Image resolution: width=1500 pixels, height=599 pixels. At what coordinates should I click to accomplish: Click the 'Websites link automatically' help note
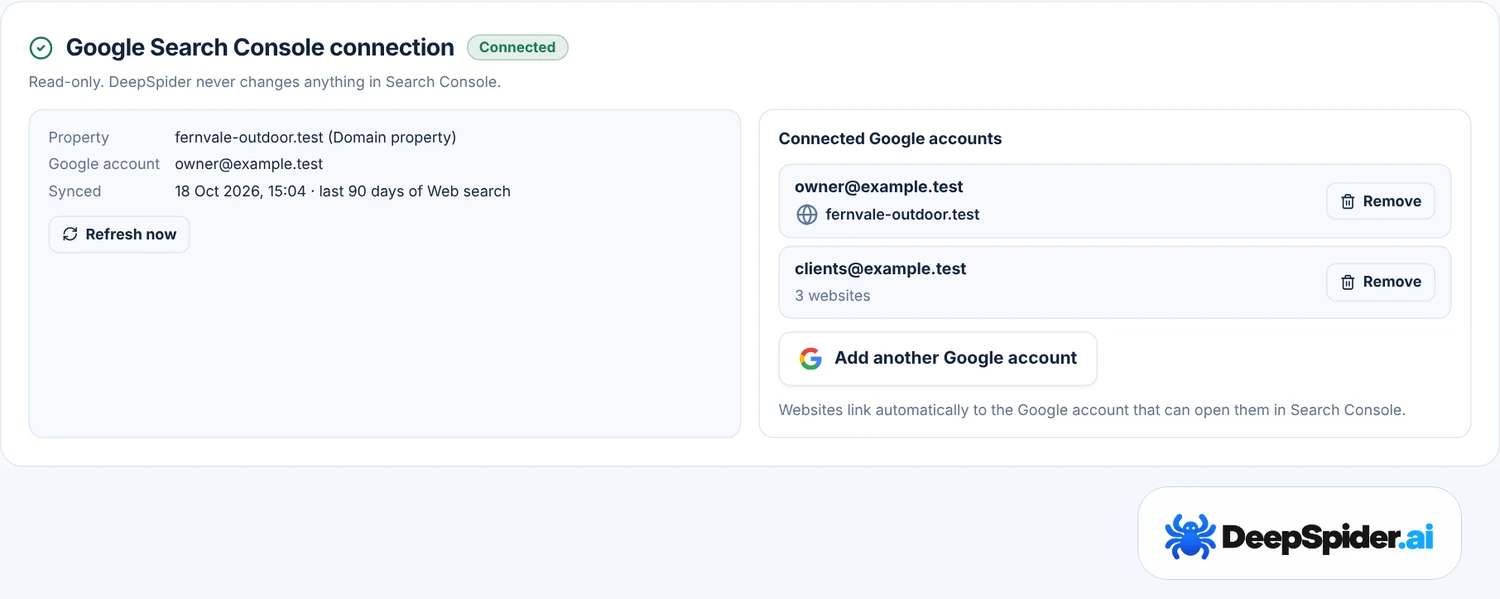point(1092,410)
